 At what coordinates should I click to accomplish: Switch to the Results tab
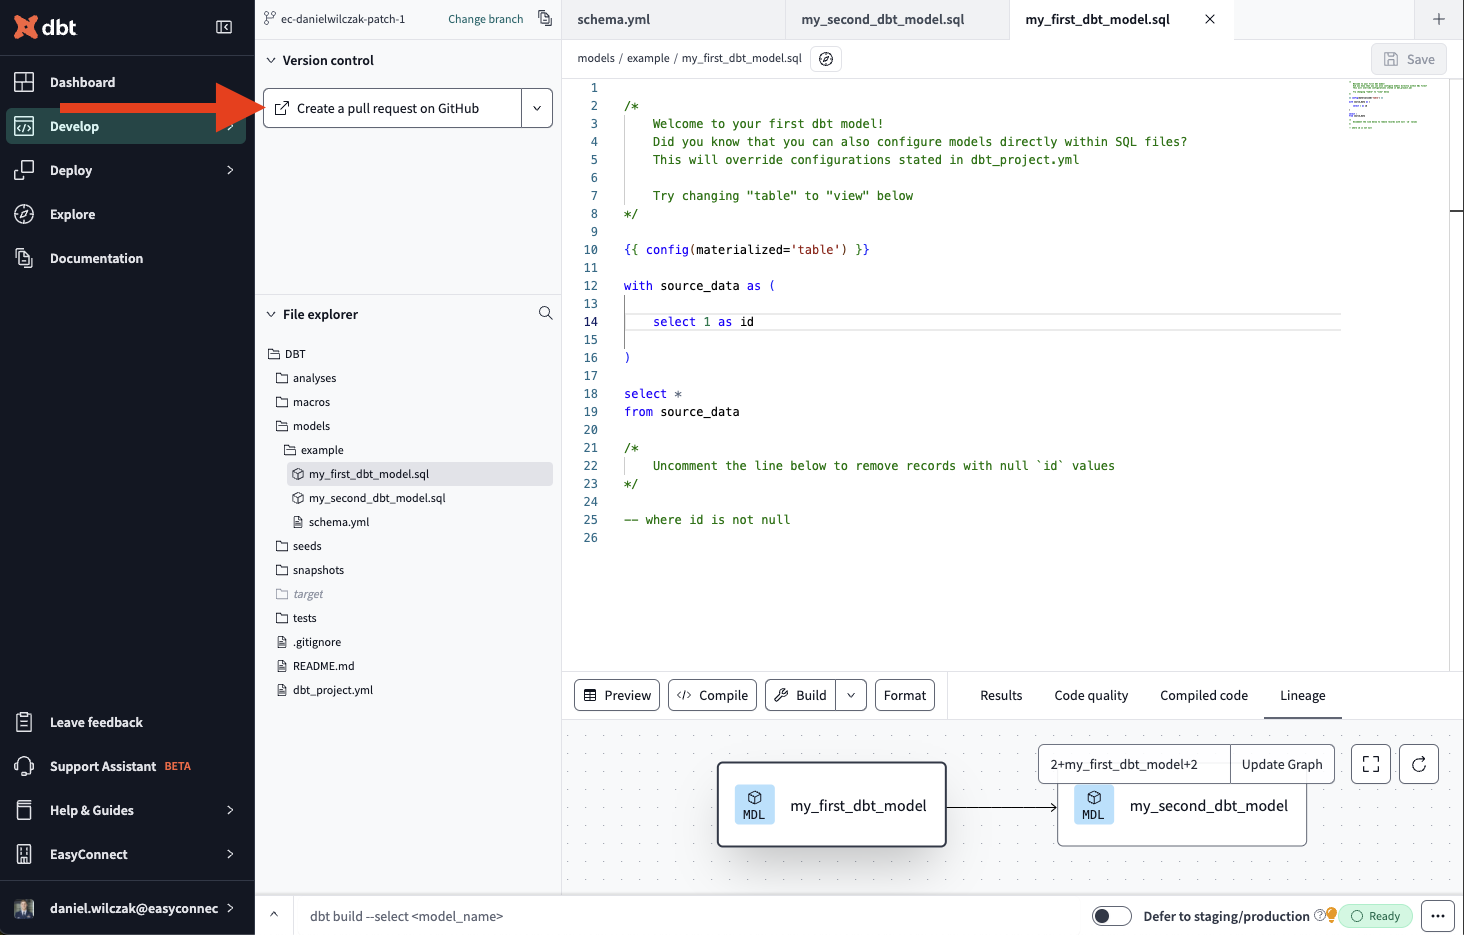(x=1001, y=695)
